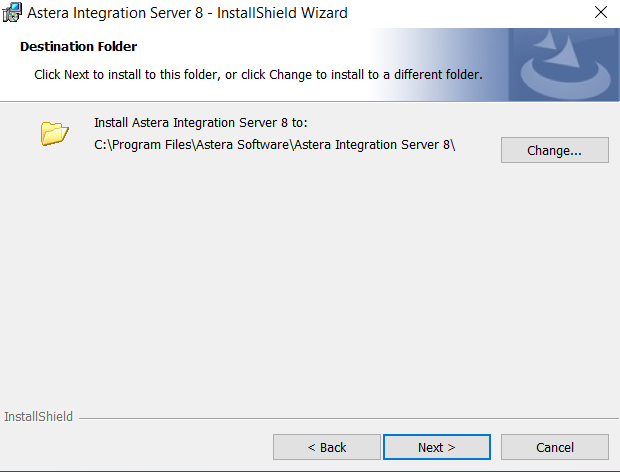Click the 'Click Next to install' instruction text
Image resolution: width=620 pixels, height=472 pixels.
(x=258, y=75)
